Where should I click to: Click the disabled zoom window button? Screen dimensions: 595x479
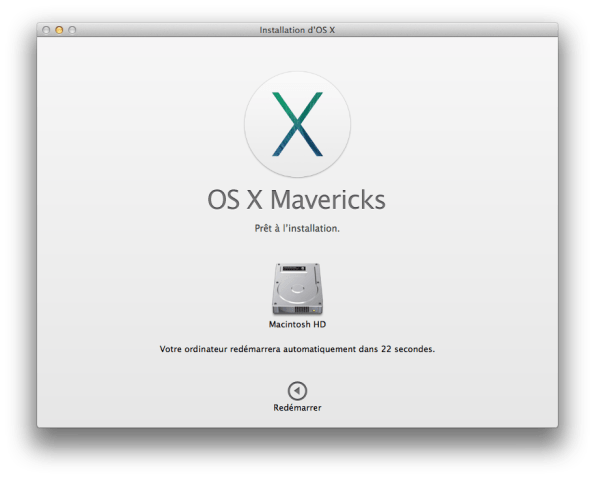pyautogui.click(x=72, y=30)
